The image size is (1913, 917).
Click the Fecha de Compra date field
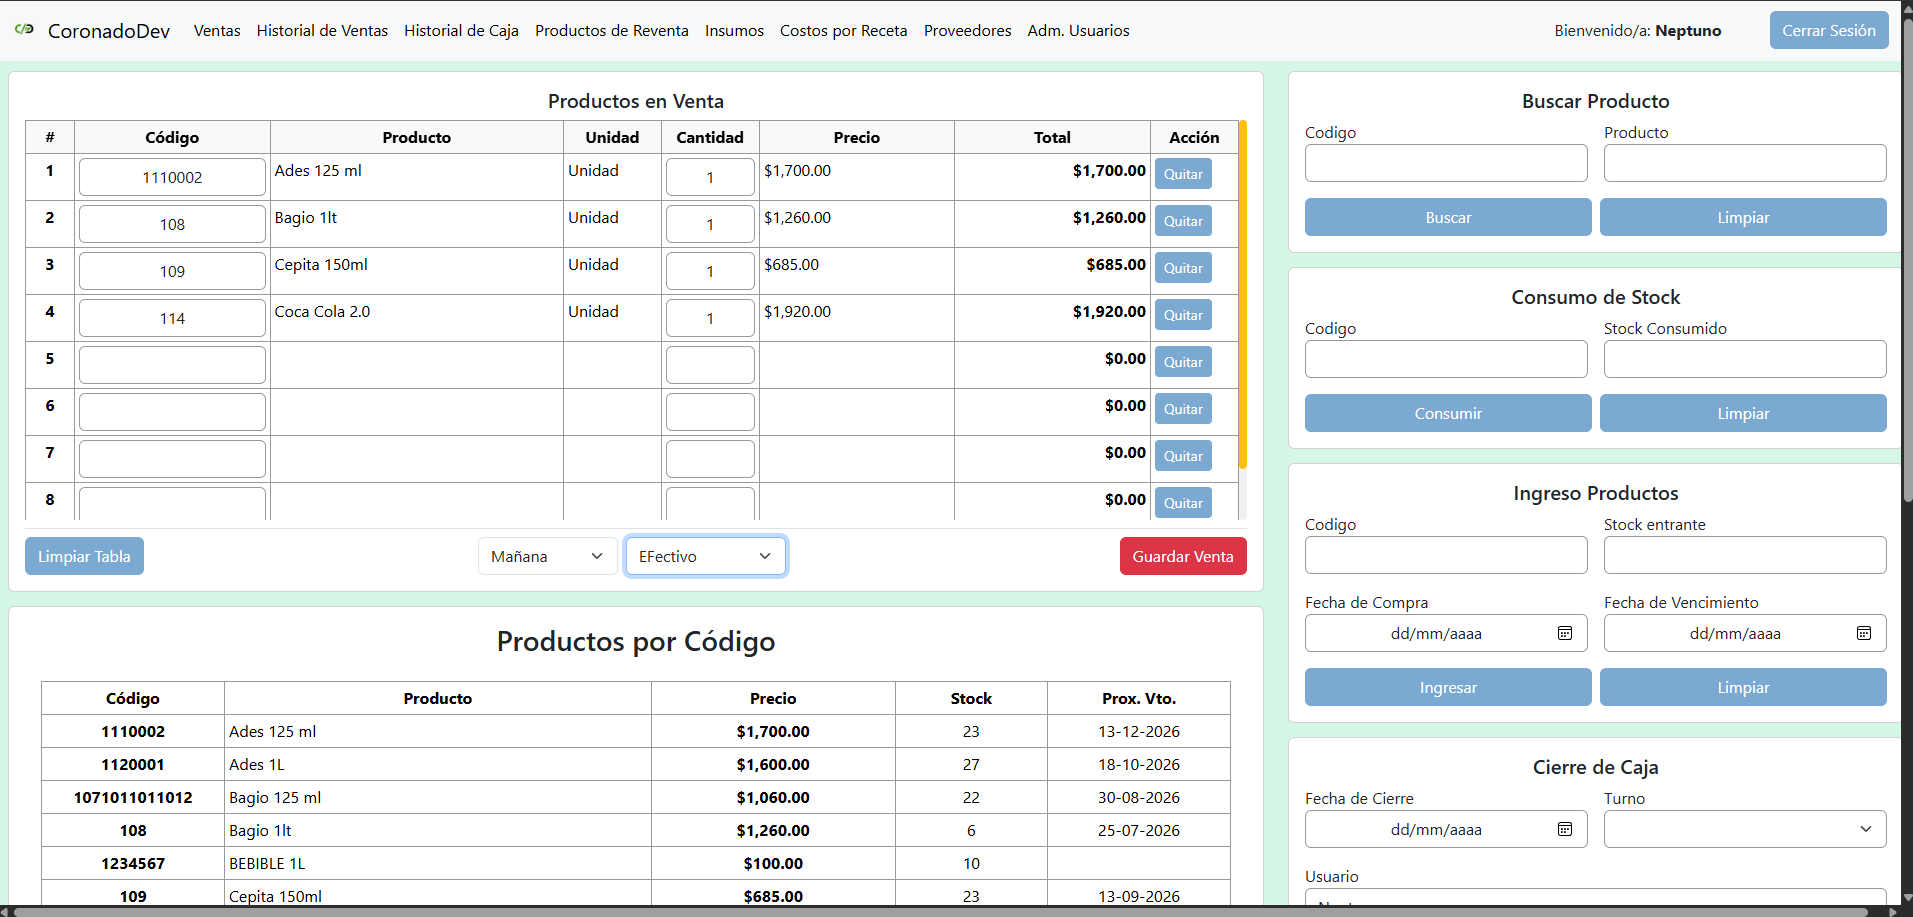pyautogui.click(x=1446, y=633)
